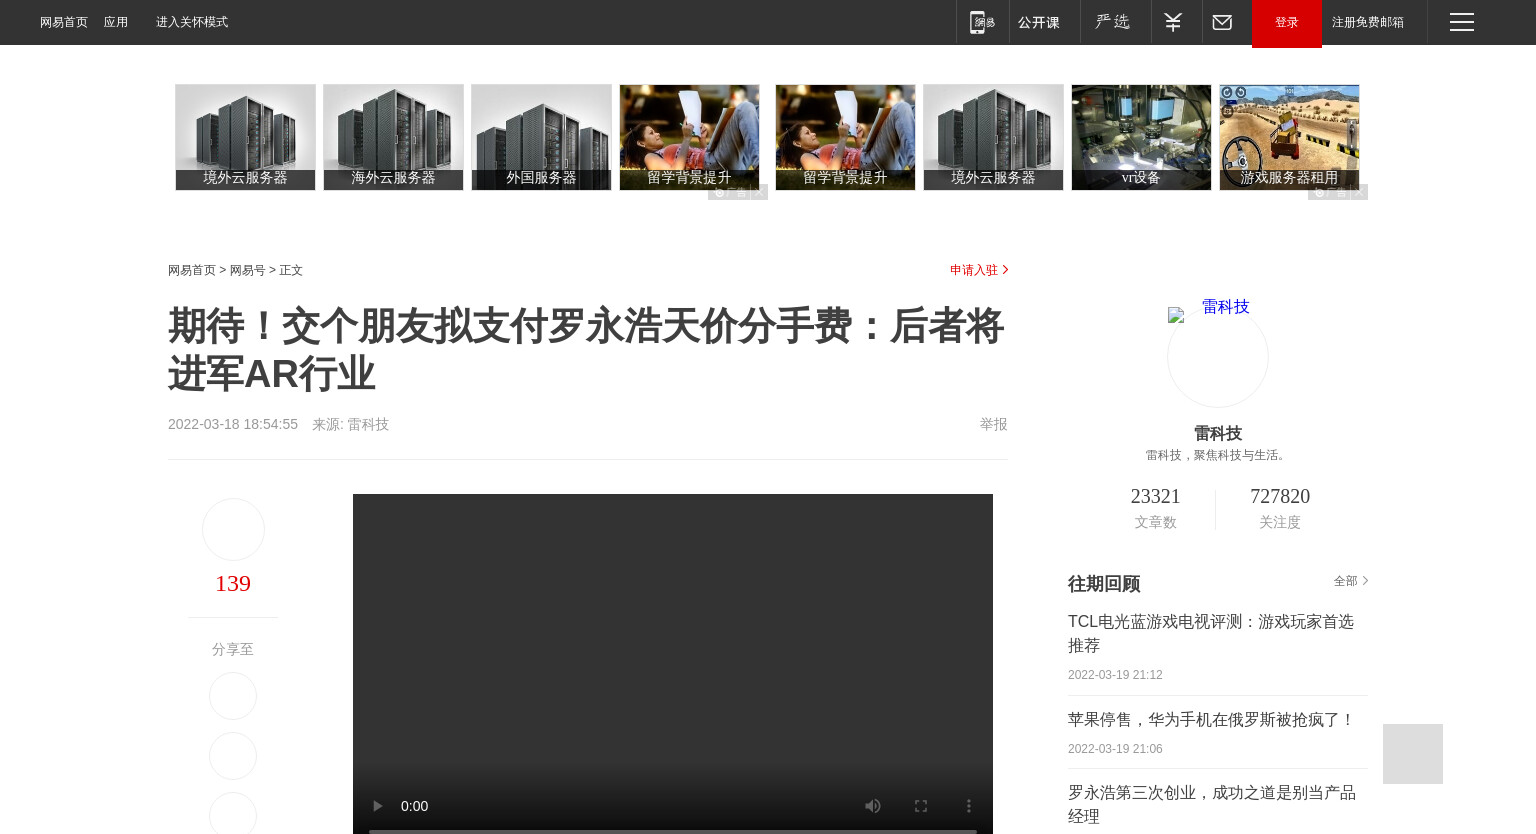Click the 海外云服务器 ad thumbnail
The height and width of the screenshot is (834, 1536).
point(393,137)
